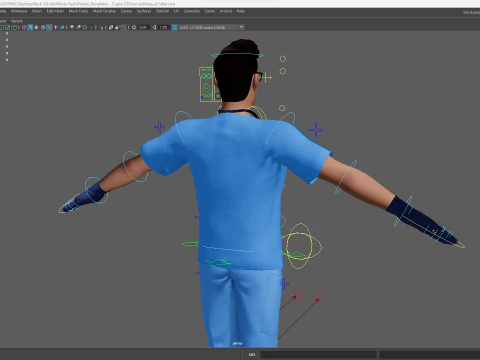Select the yellow hip control curve
Viewport: 480px width, 360px height.
(x=301, y=246)
